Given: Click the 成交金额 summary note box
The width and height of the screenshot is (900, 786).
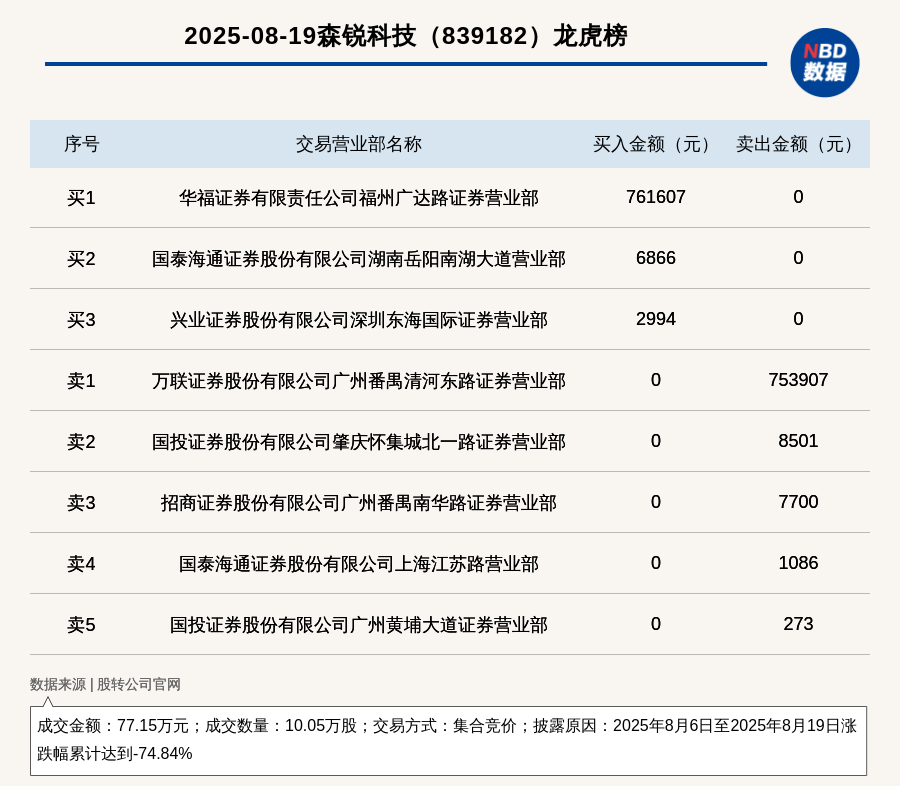Looking at the screenshot, I should (448, 741).
